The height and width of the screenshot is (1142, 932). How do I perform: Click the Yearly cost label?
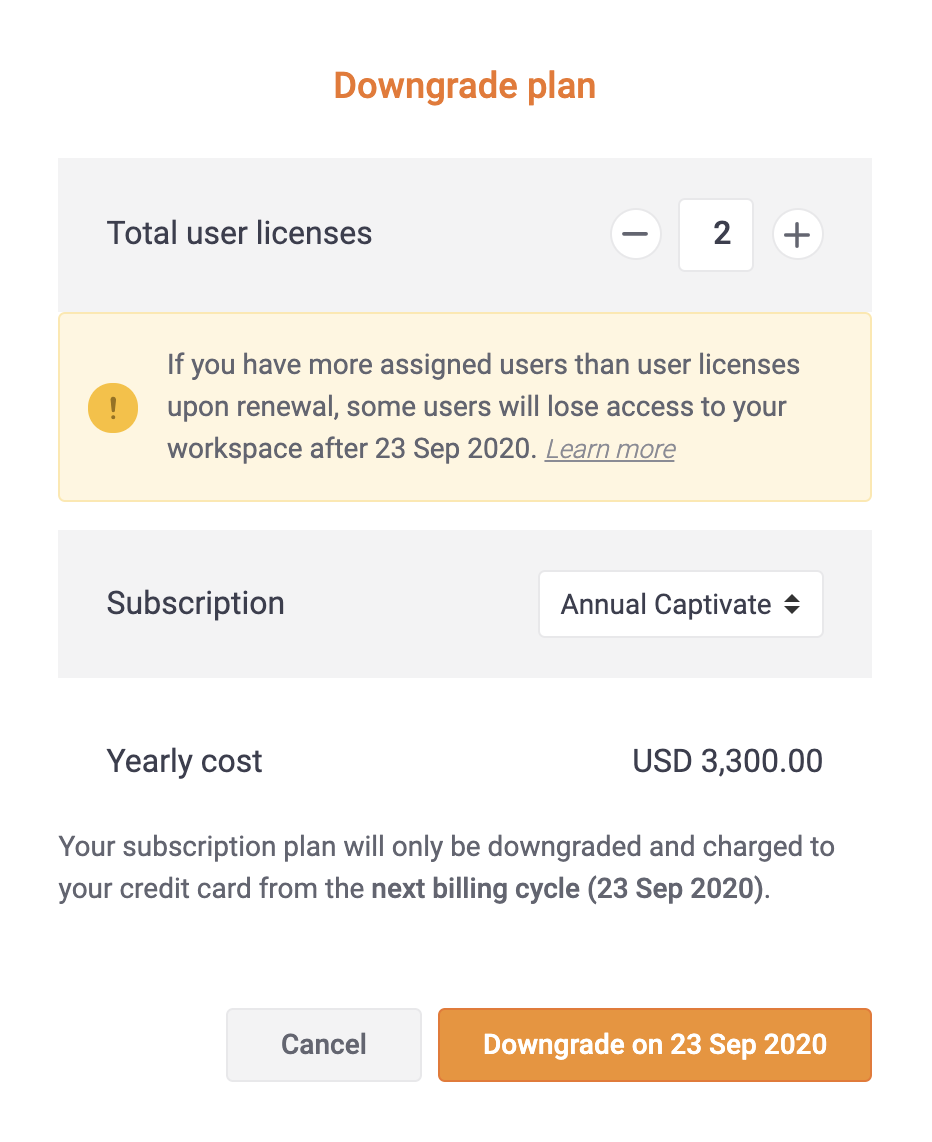(184, 762)
